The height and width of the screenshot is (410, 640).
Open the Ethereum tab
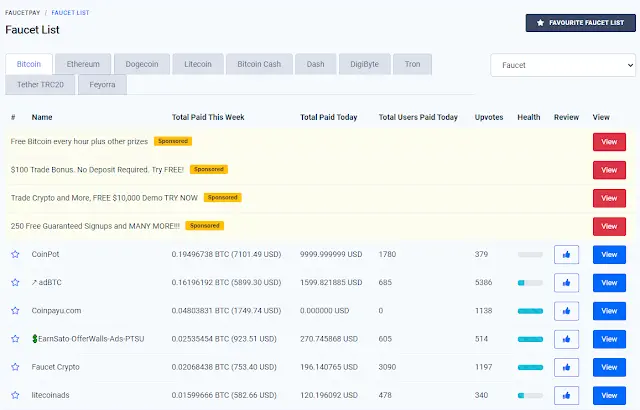tap(83, 64)
